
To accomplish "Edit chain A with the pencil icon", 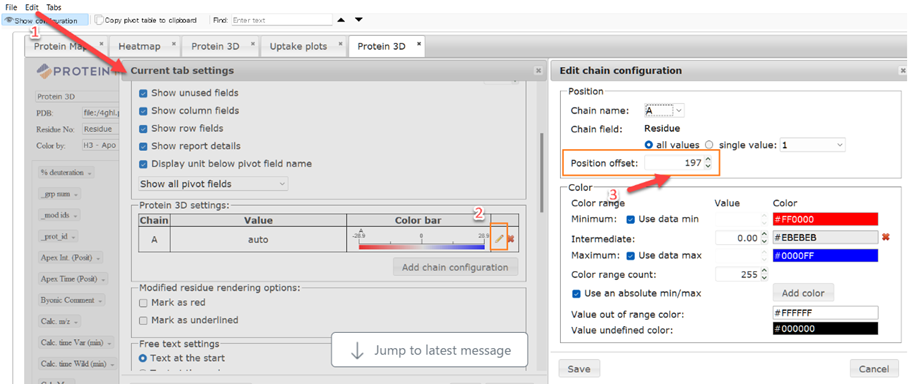I will [499, 238].
